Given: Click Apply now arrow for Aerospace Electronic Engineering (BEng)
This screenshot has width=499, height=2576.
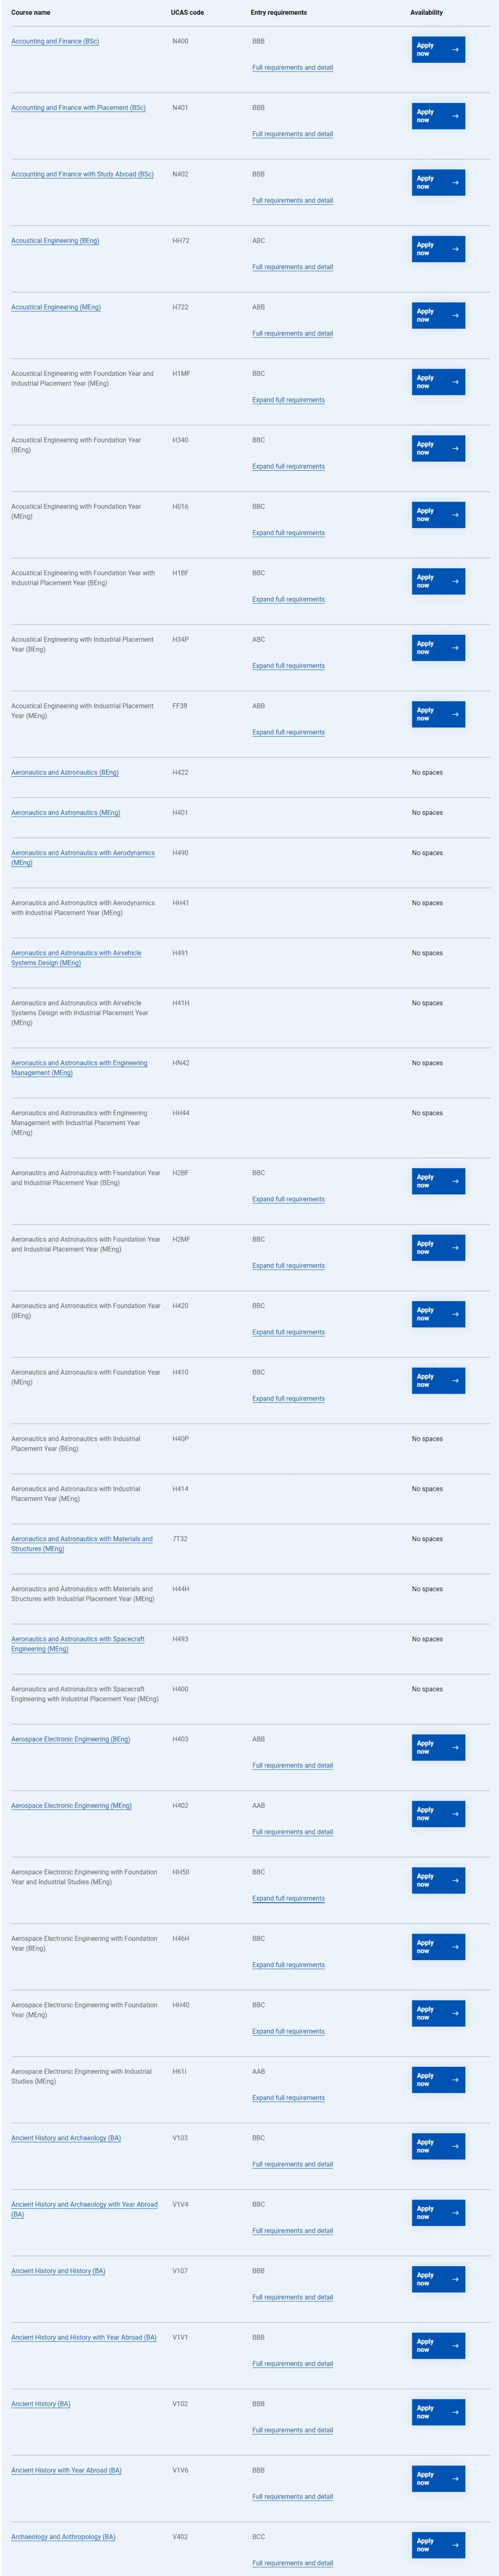Looking at the screenshot, I should pos(455,1747).
